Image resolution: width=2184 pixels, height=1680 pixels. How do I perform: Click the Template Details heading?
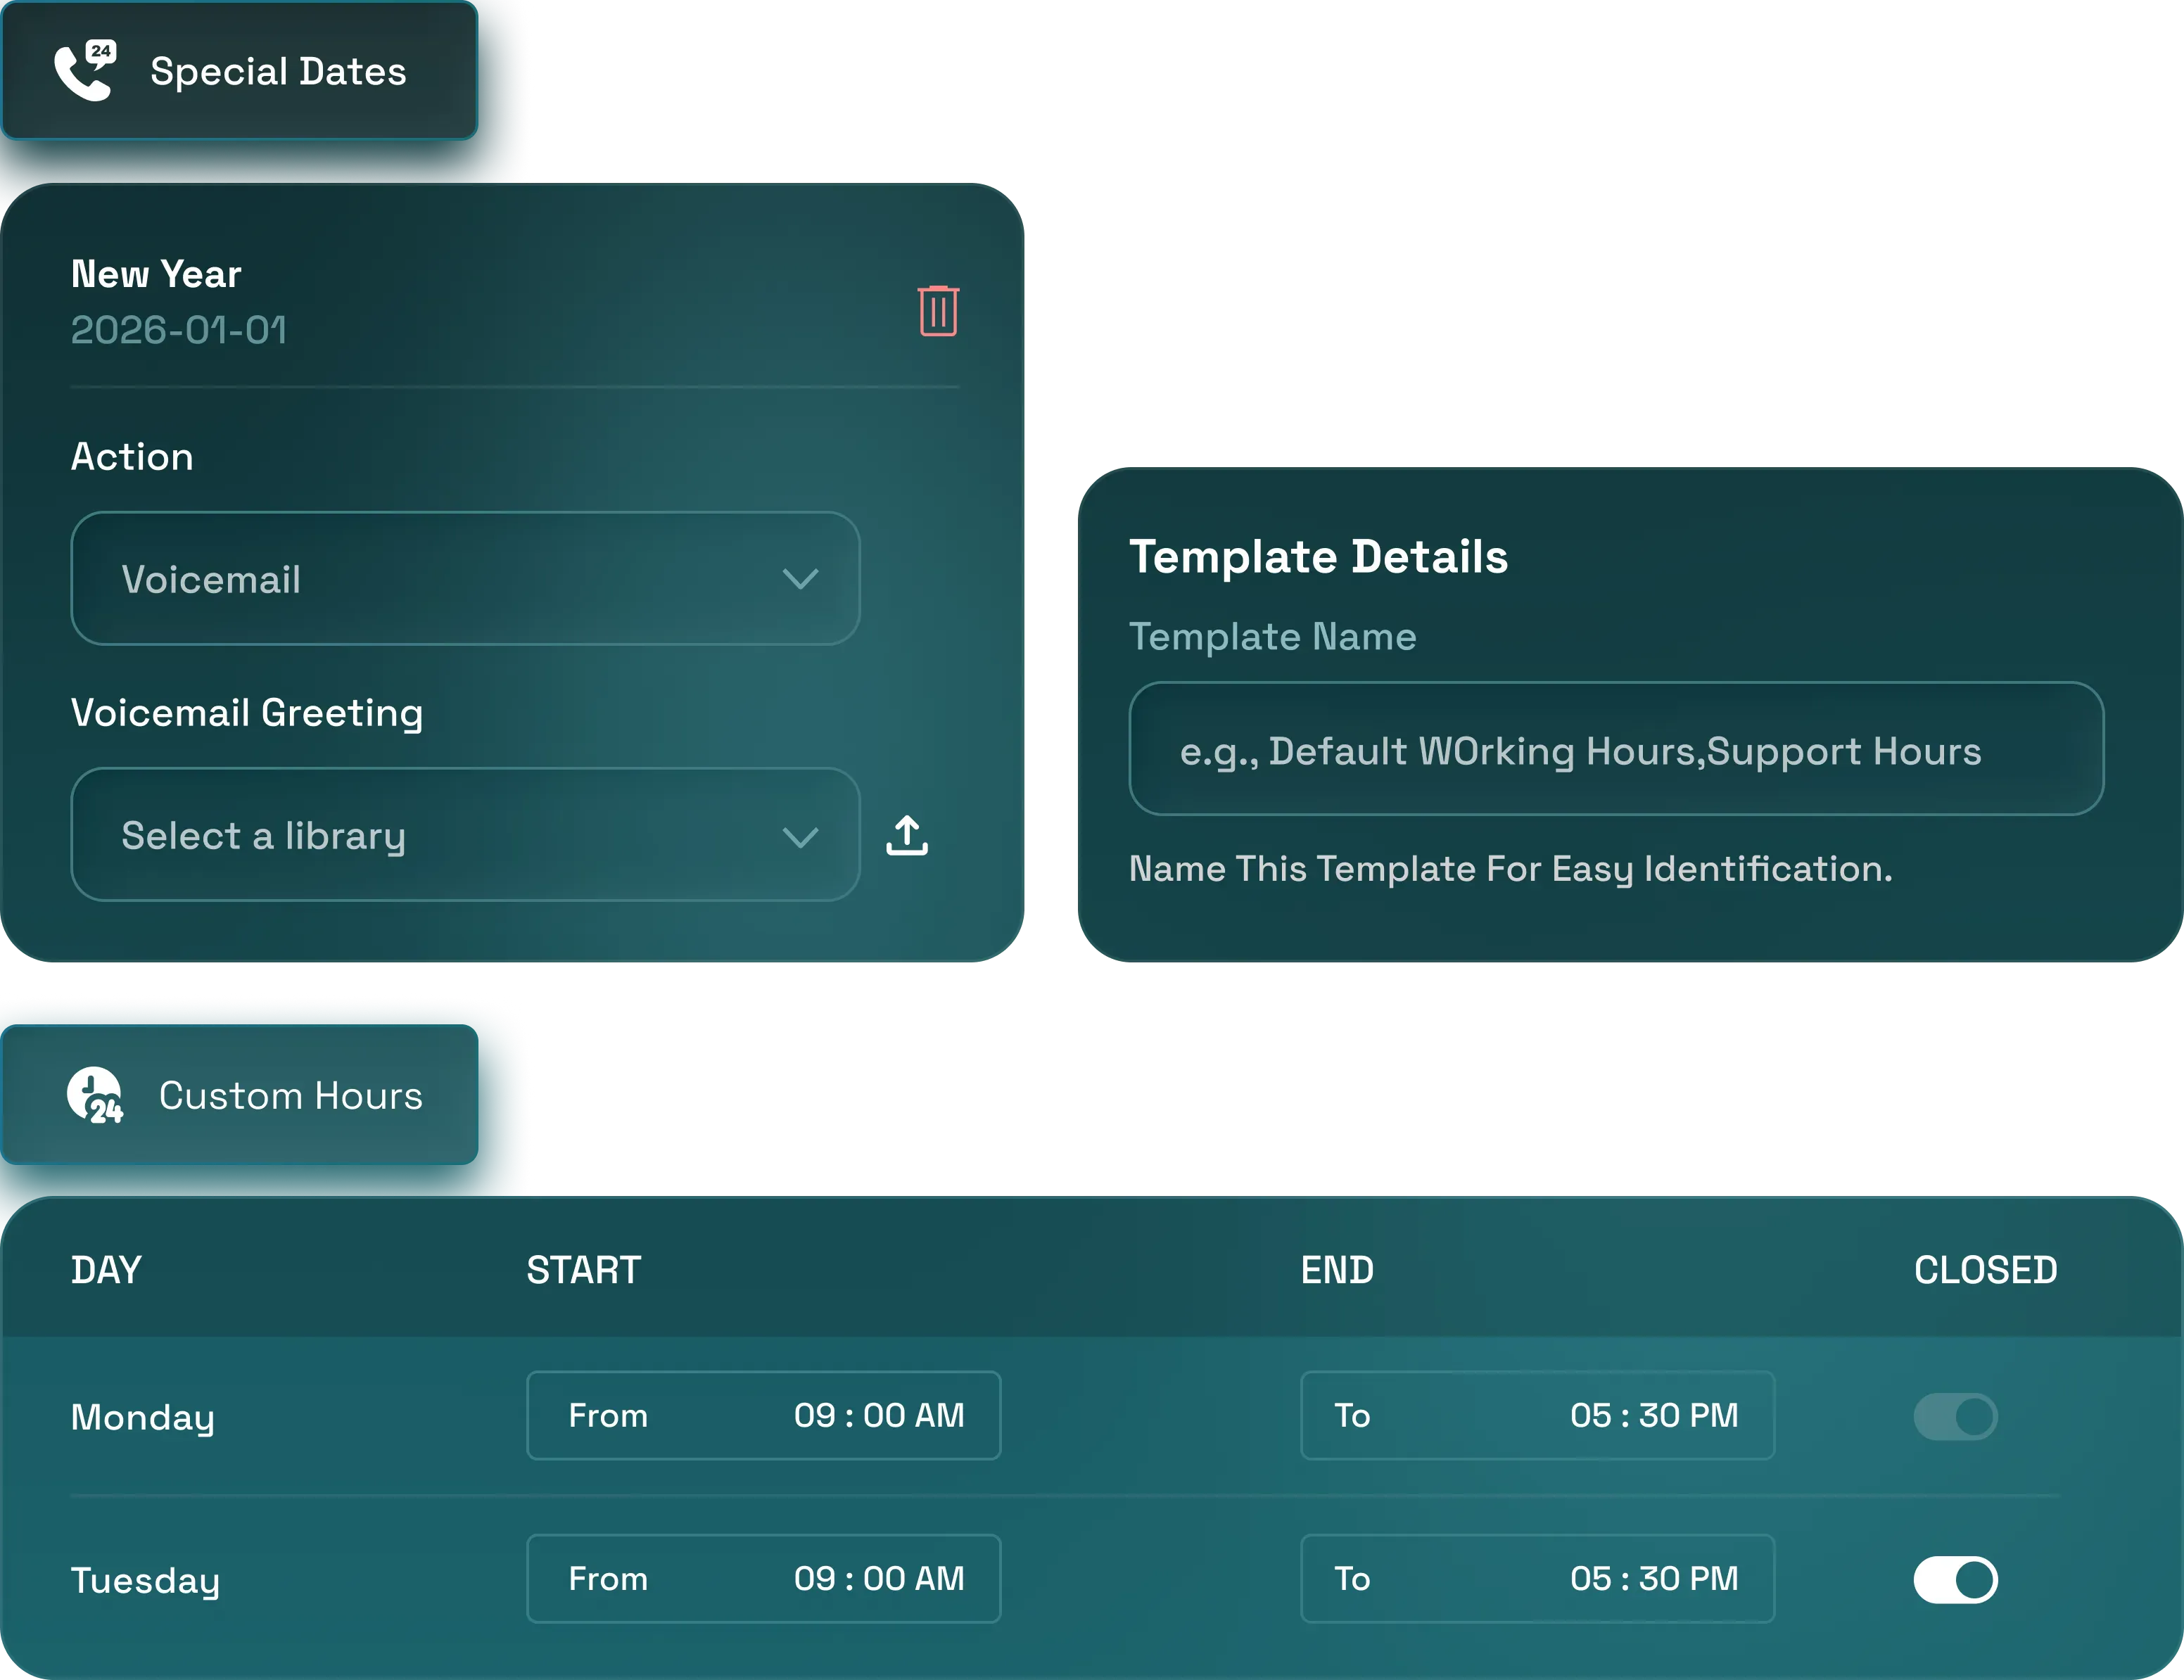pyautogui.click(x=1318, y=557)
